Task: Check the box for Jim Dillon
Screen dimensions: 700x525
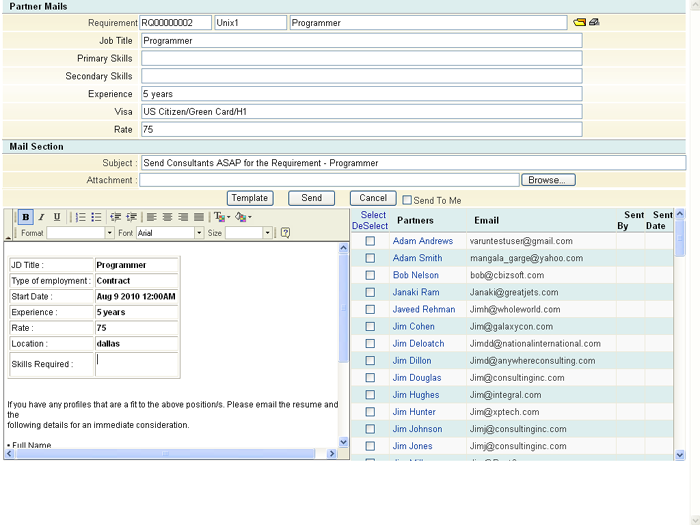Action: [370, 361]
